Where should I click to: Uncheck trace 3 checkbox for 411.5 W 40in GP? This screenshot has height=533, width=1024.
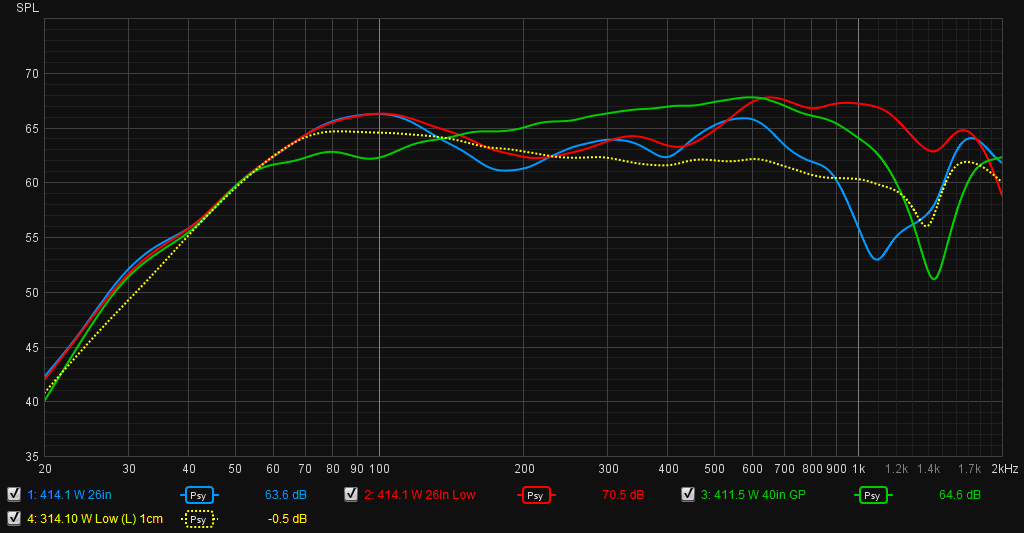(x=688, y=494)
